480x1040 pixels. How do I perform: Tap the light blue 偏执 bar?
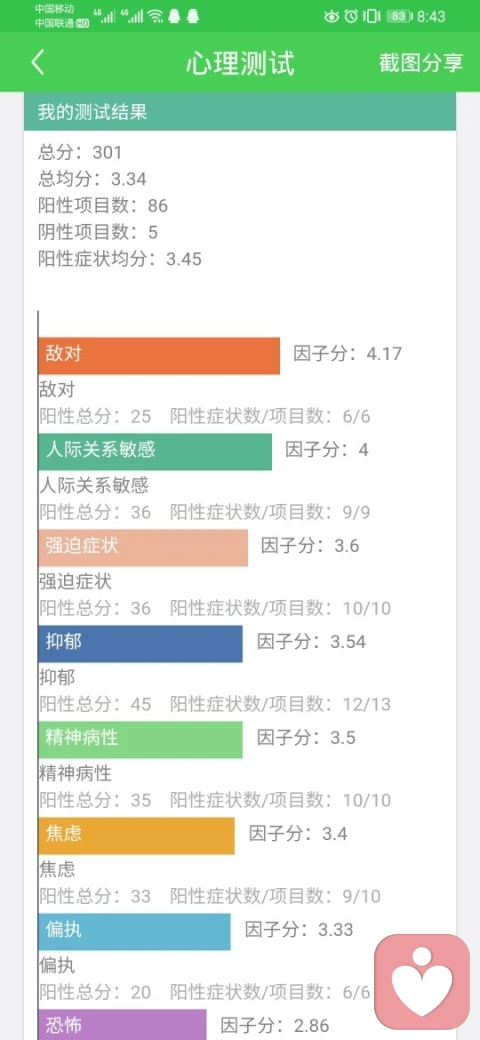[x=135, y=931]
